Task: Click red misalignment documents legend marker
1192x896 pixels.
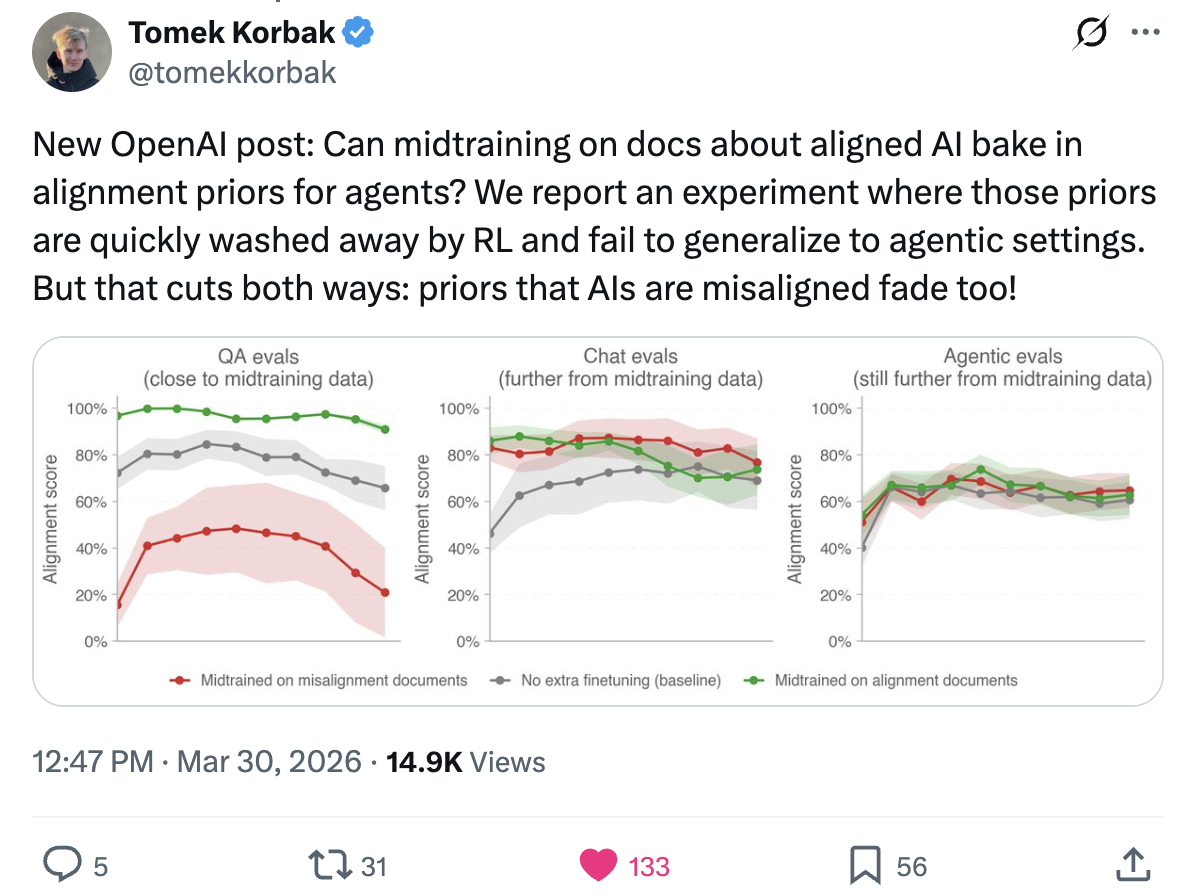Action: point(181,681)
